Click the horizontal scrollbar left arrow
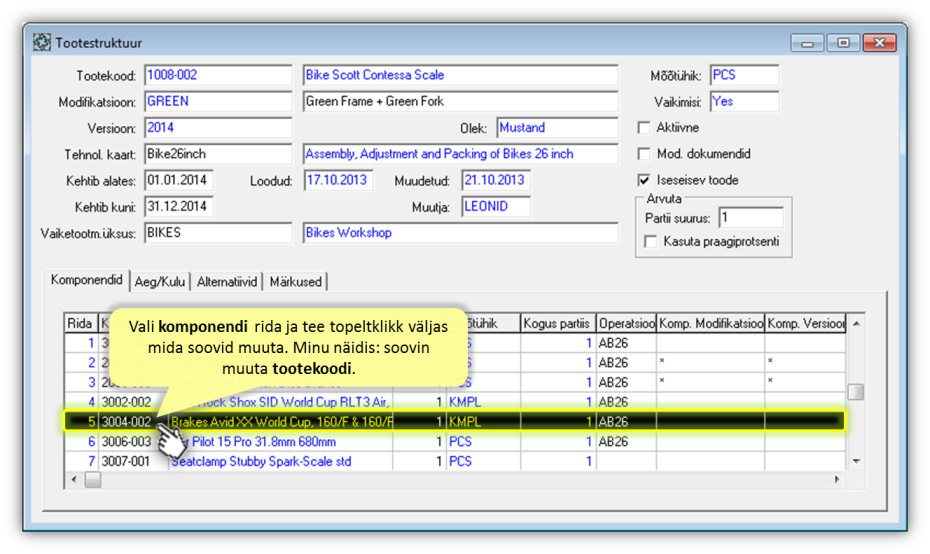This screenshot has height=554, width=930. (x=74, y=479)
